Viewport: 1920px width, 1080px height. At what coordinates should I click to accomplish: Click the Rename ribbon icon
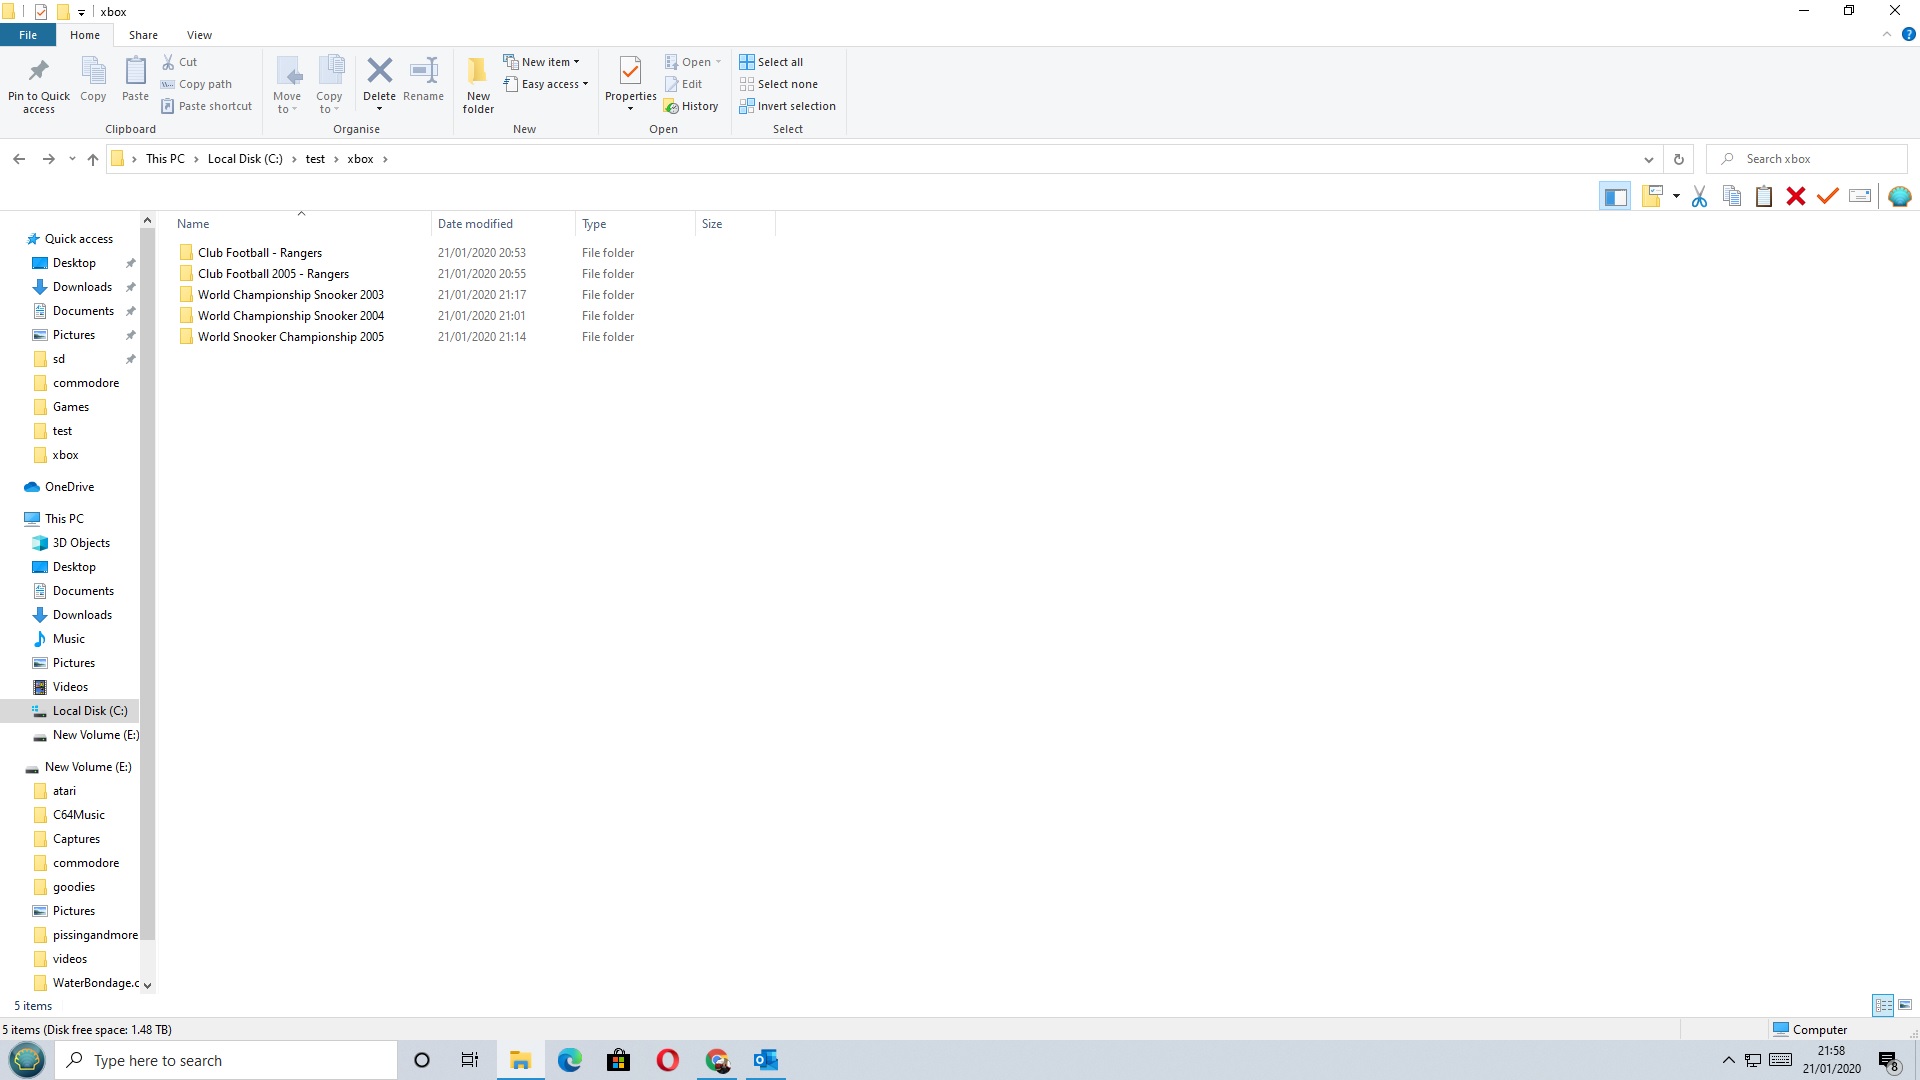click(x=424, y=70)
